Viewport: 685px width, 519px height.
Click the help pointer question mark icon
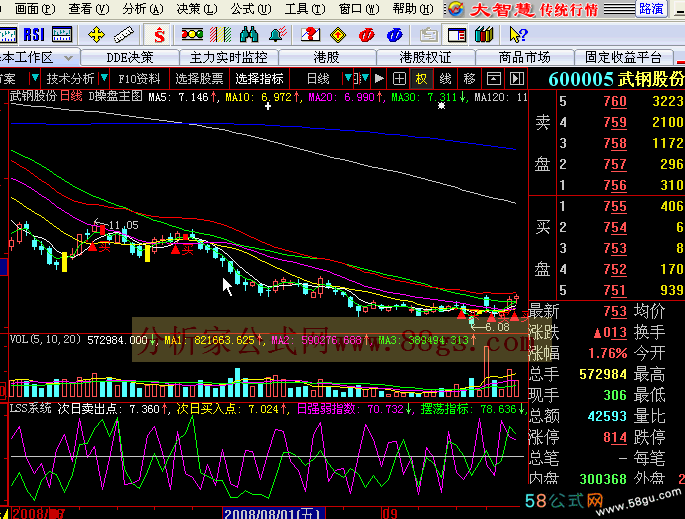[x=518, y=35]
